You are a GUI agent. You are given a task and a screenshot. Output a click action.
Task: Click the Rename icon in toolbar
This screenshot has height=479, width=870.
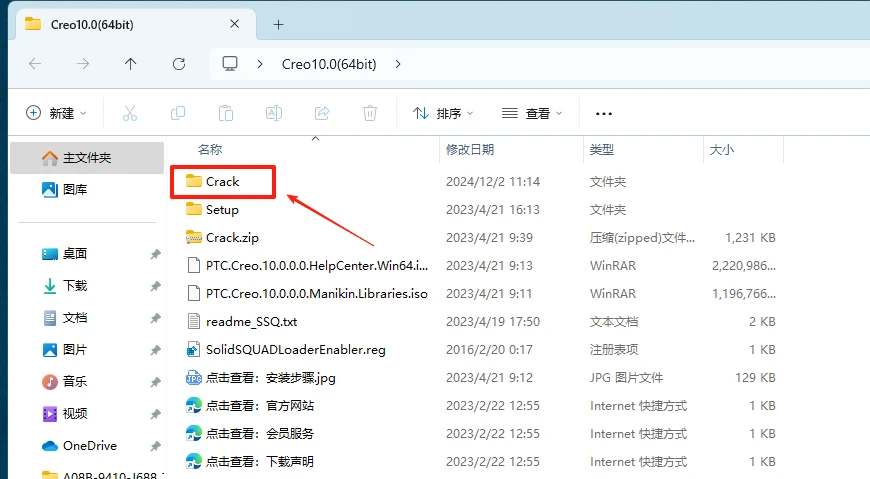274,113
